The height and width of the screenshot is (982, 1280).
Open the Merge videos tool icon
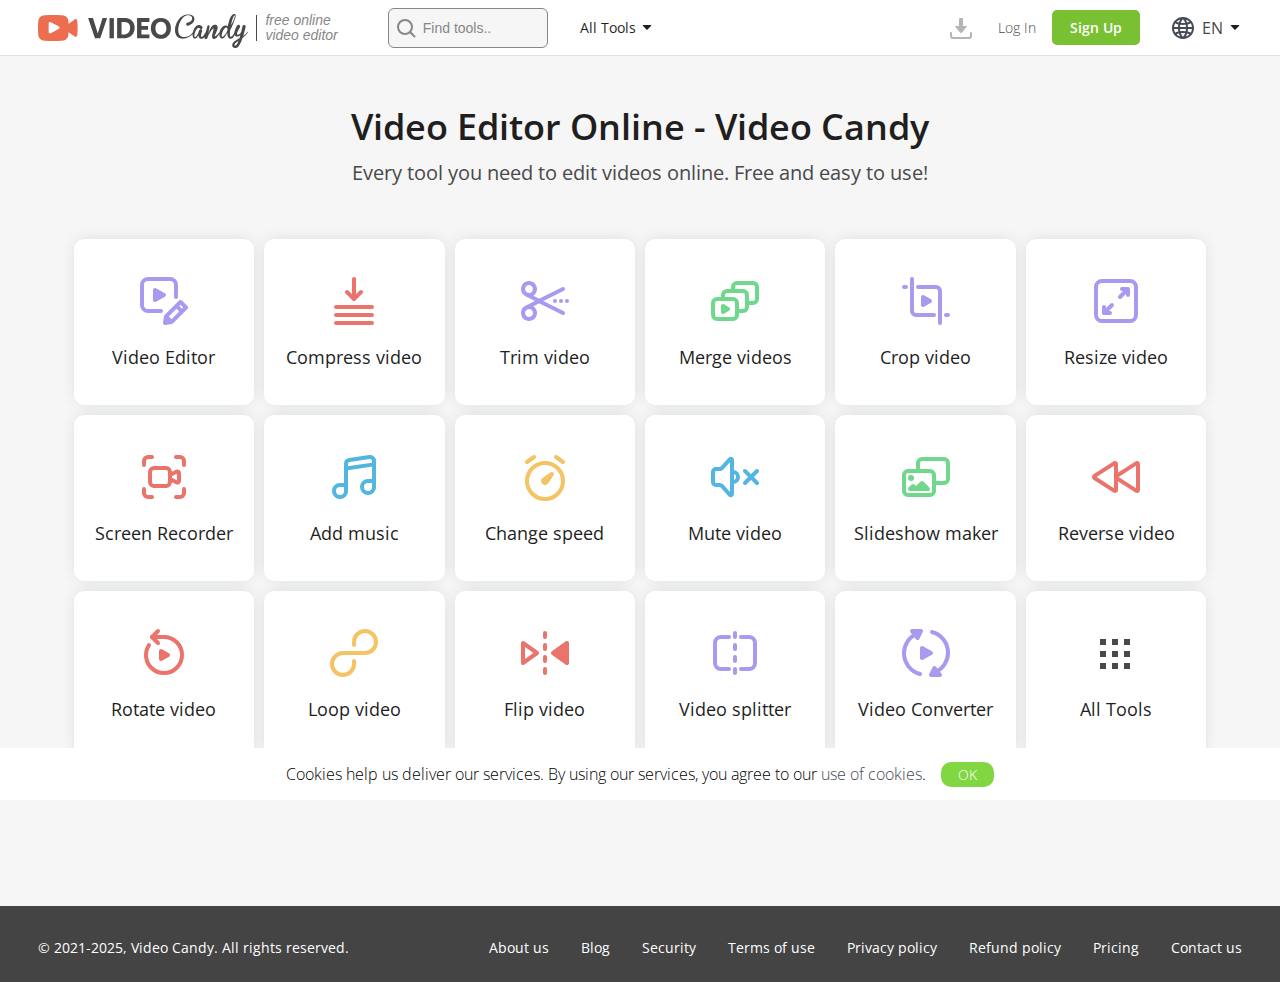735,301
